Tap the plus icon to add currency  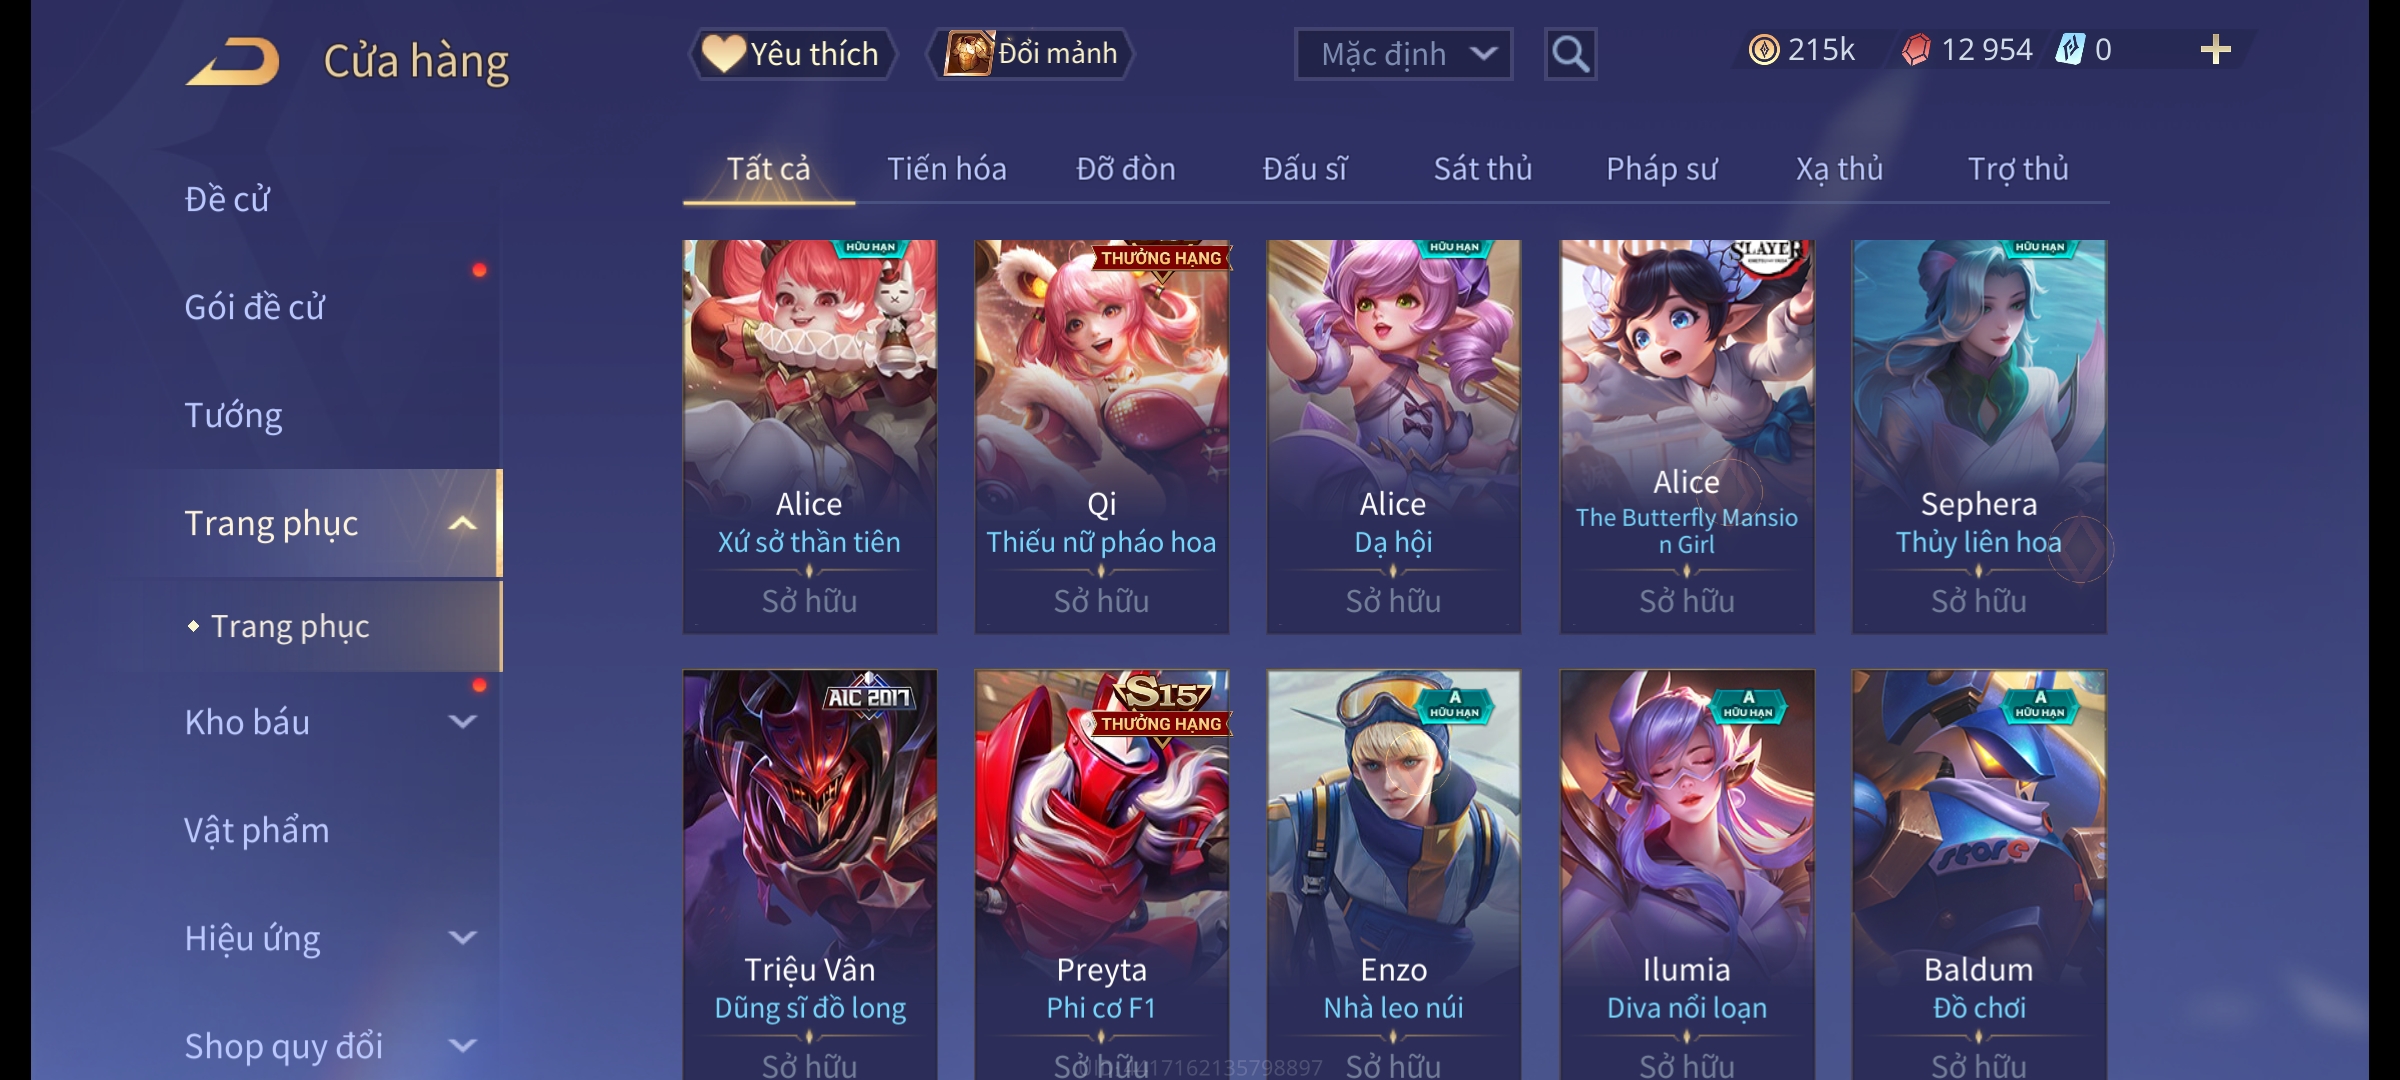point(2215,50)
